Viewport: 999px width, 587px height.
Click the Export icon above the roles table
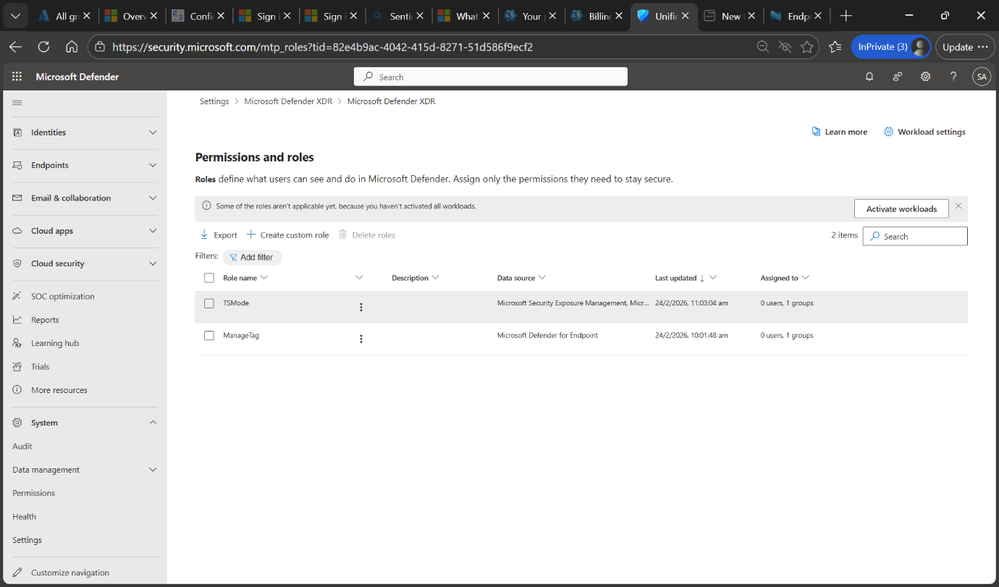[204, 234]
